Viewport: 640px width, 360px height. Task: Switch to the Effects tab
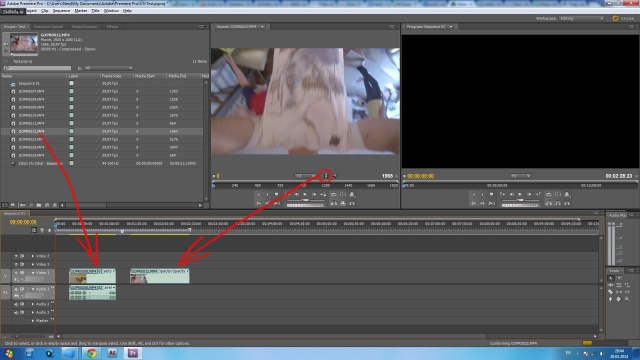[112, 27]
